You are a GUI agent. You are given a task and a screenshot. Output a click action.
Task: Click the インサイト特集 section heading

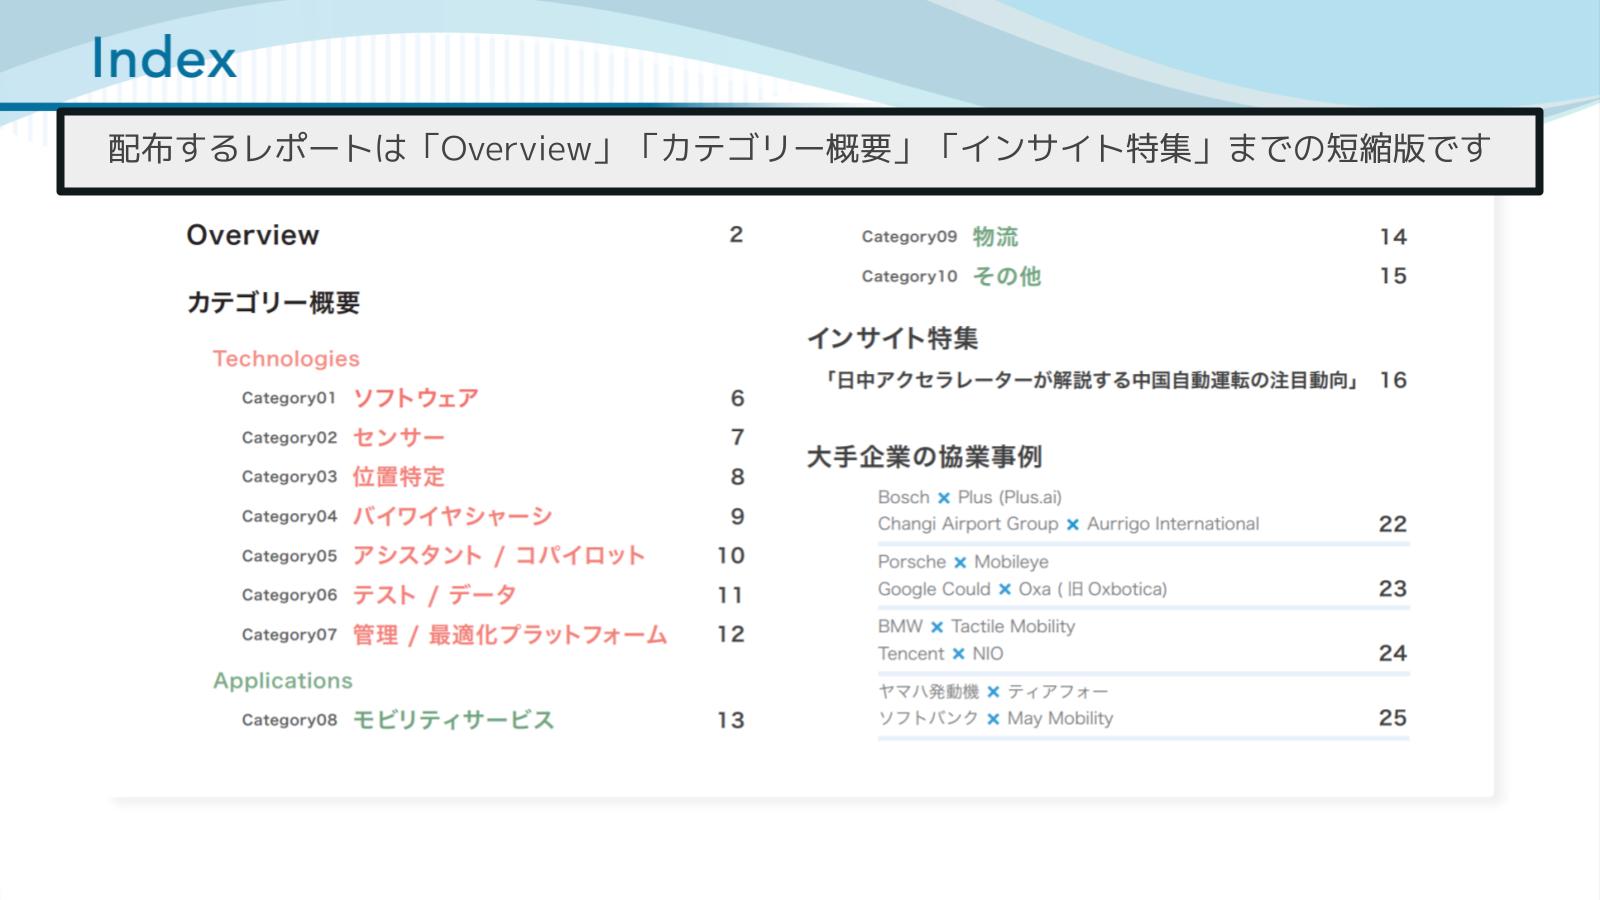click(x=892, y=338)
